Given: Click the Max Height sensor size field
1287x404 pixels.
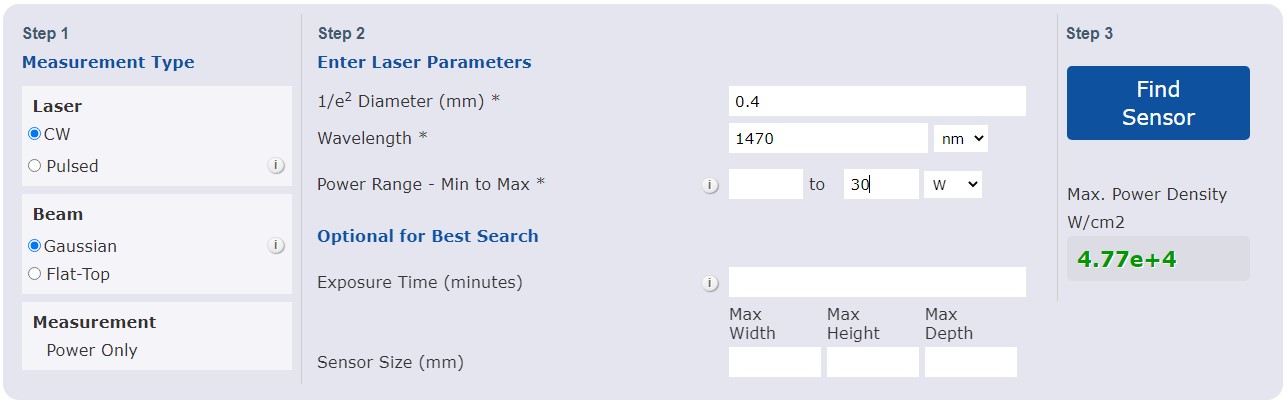Looking at the screenshot, I should (x=873, y=362).
